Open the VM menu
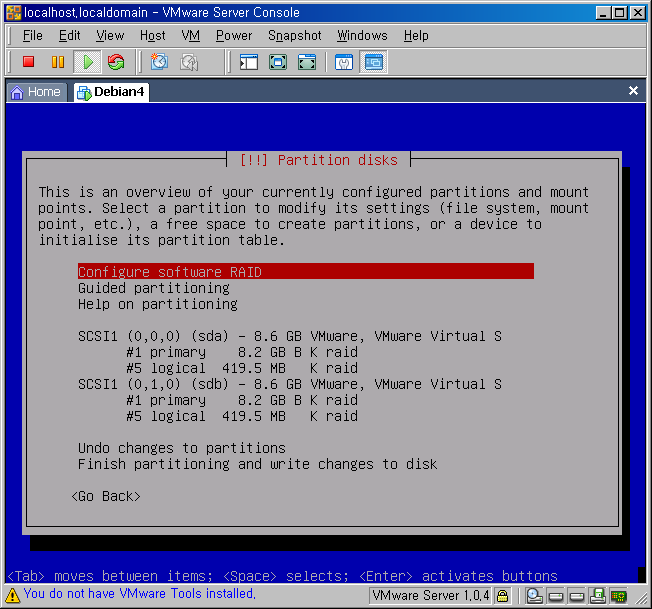 [x=190, y=35]
